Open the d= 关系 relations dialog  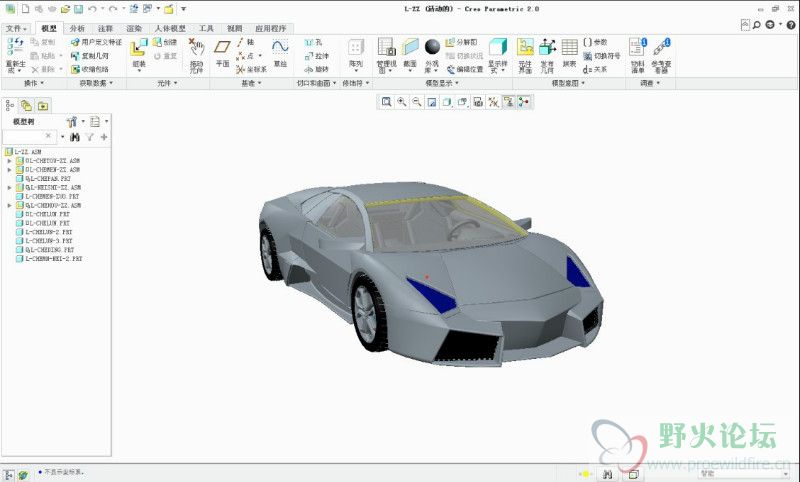[x=595, y=69]
